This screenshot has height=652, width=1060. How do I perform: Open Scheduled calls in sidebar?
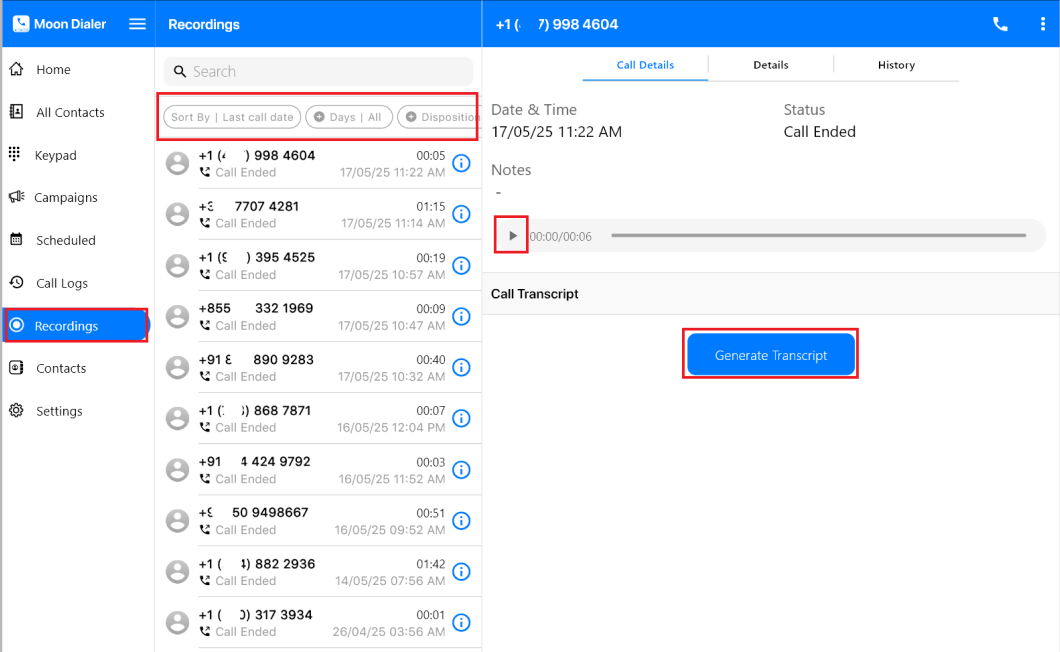point(65,240)
